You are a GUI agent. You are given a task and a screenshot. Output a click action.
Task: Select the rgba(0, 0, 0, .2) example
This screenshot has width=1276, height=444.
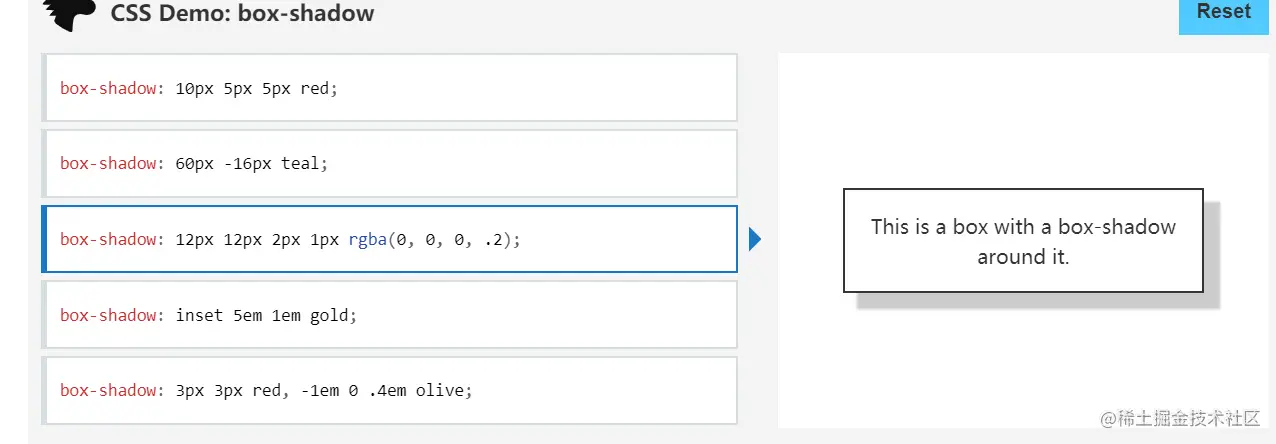pyautogui.click(x=390, y=240)
